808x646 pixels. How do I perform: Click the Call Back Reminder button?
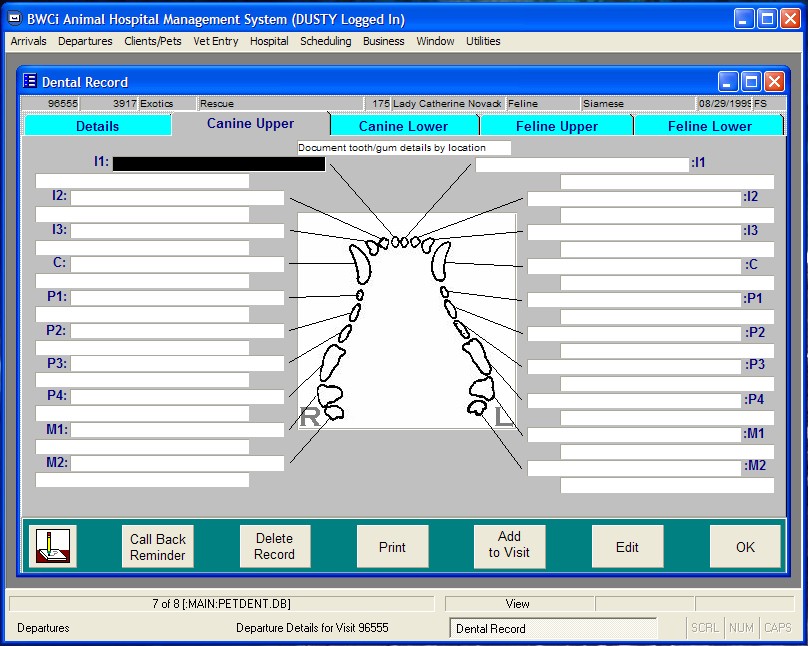[158, 547]
